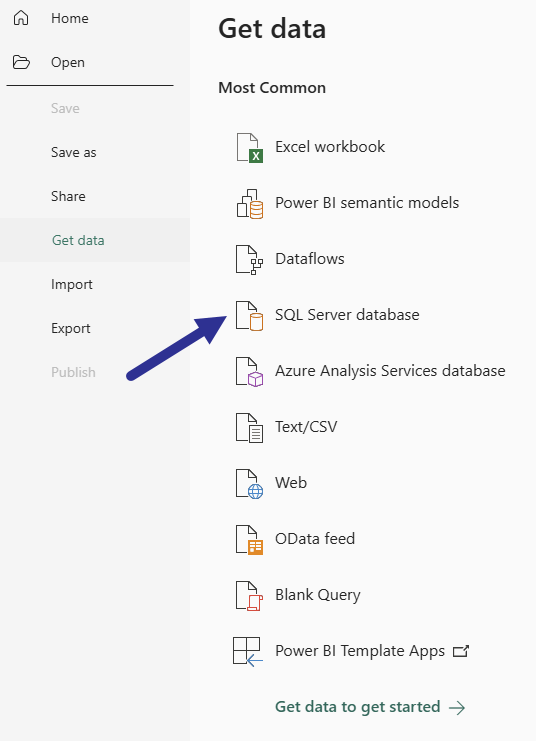Viewport: 536px width, 741px height.
Task: Click the external link icon beside Template Apps
Action: [461, 651]
